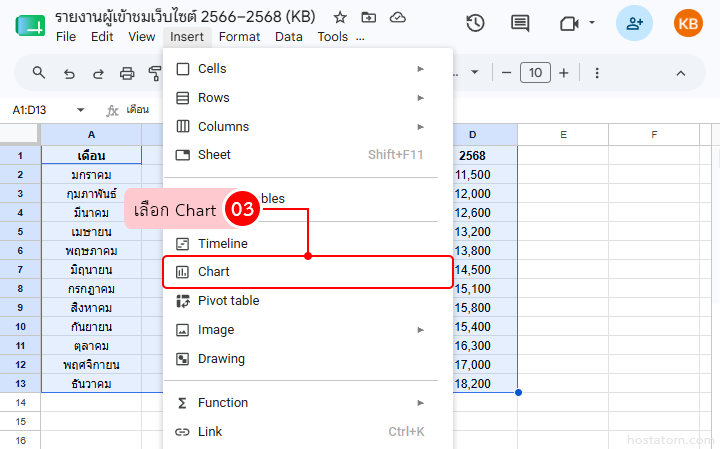This screenshot has width=720, height=449.
Task: Select the cell with value 15,400
Action: [485, 327]
